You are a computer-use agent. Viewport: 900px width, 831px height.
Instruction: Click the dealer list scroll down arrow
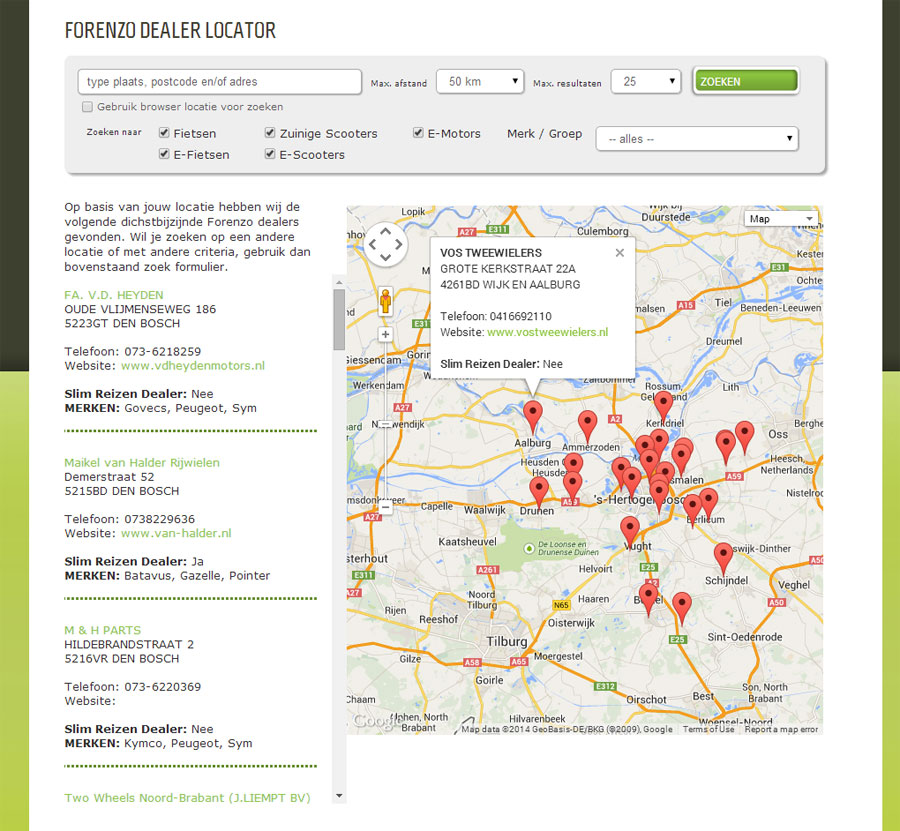tap(339, 796)
